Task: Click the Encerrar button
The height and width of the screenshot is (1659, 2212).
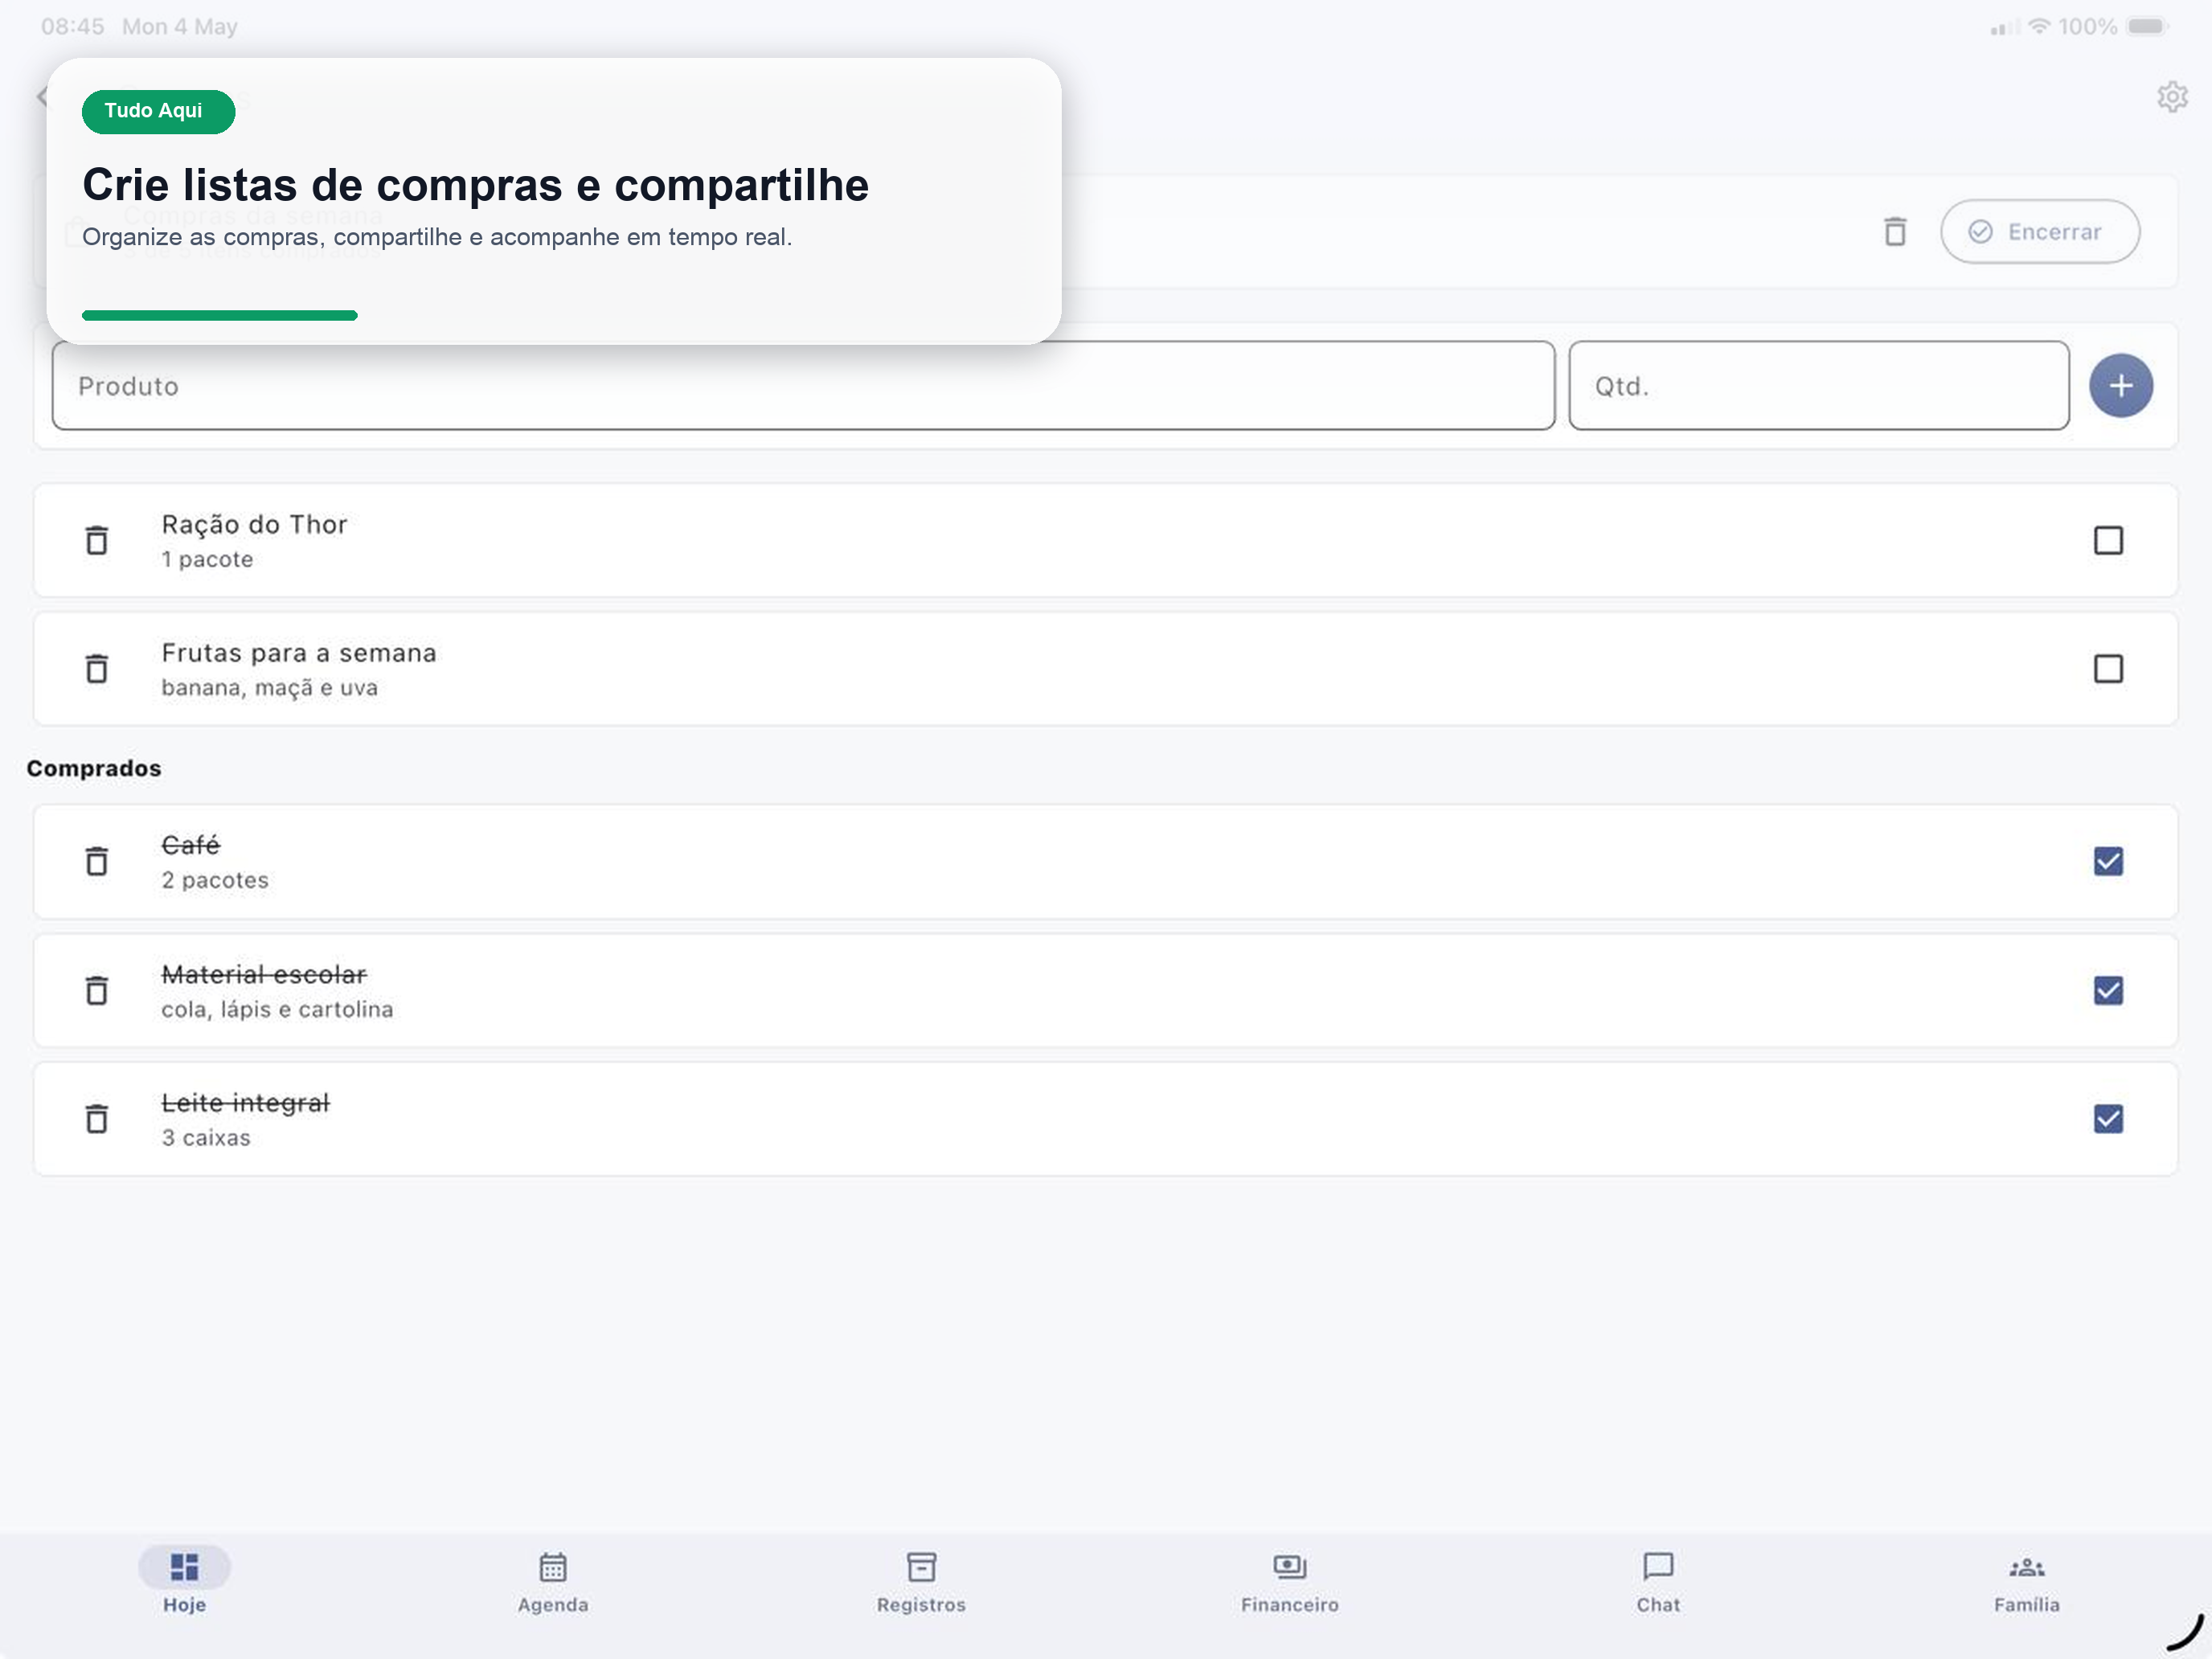Action: point(2039,231)
